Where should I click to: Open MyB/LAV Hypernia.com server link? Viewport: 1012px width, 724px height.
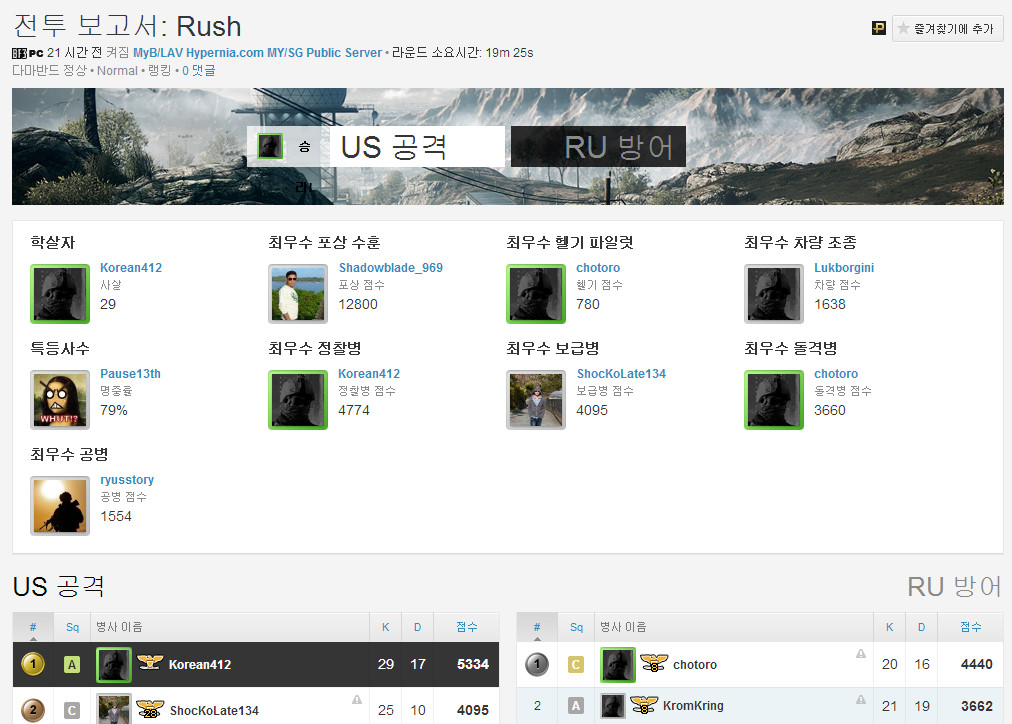coord(257,52)
